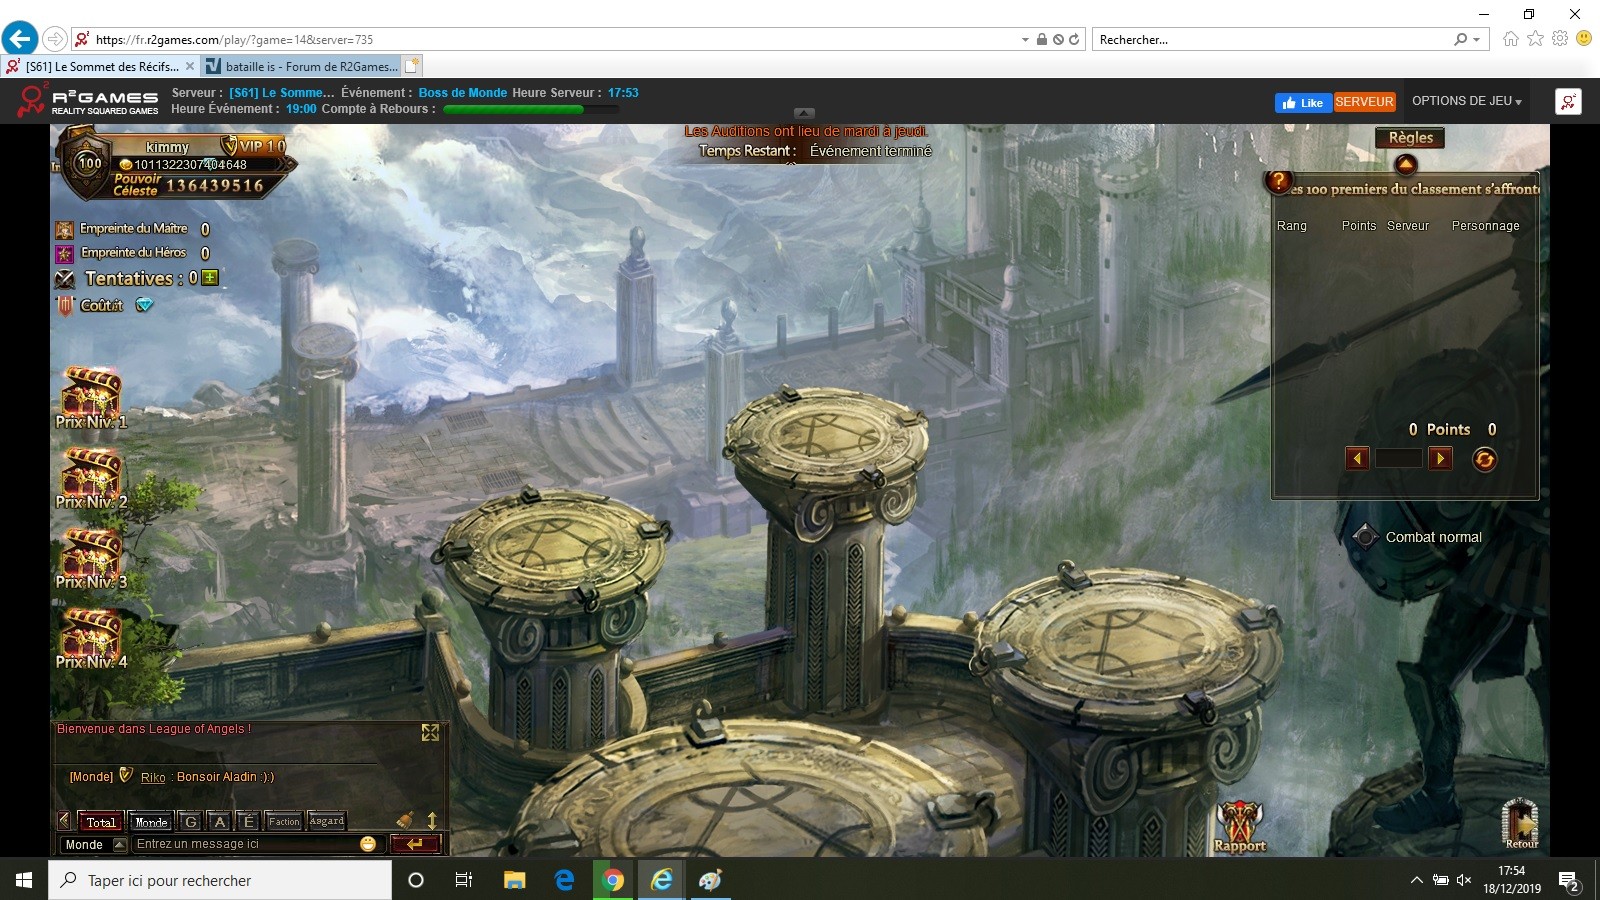Viewport: 1600px width, 900px height.
Task: Click the chat message input field
Action: click(245, 844)
